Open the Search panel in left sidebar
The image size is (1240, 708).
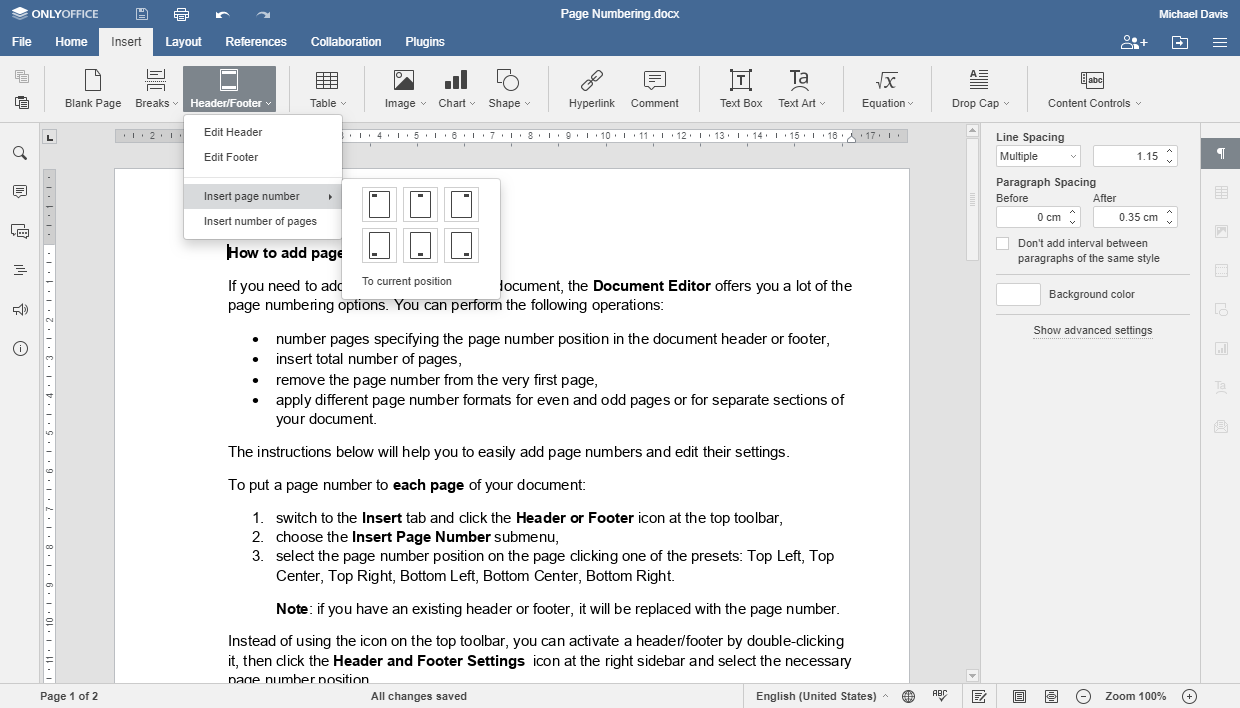pyautogui.click(x=20, y=153)
